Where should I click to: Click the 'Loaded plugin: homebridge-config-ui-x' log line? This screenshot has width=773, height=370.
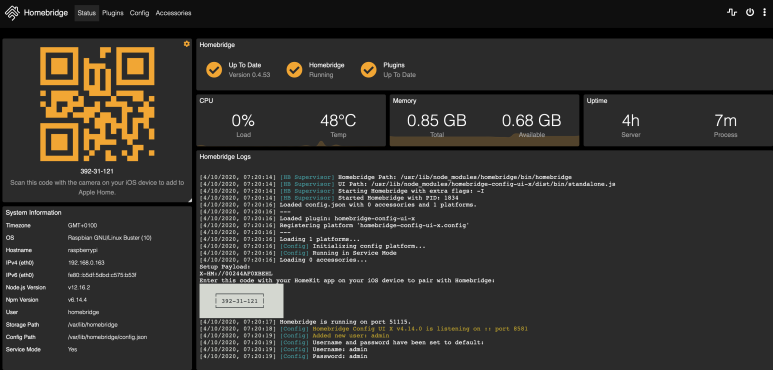(x=307, y=218)
